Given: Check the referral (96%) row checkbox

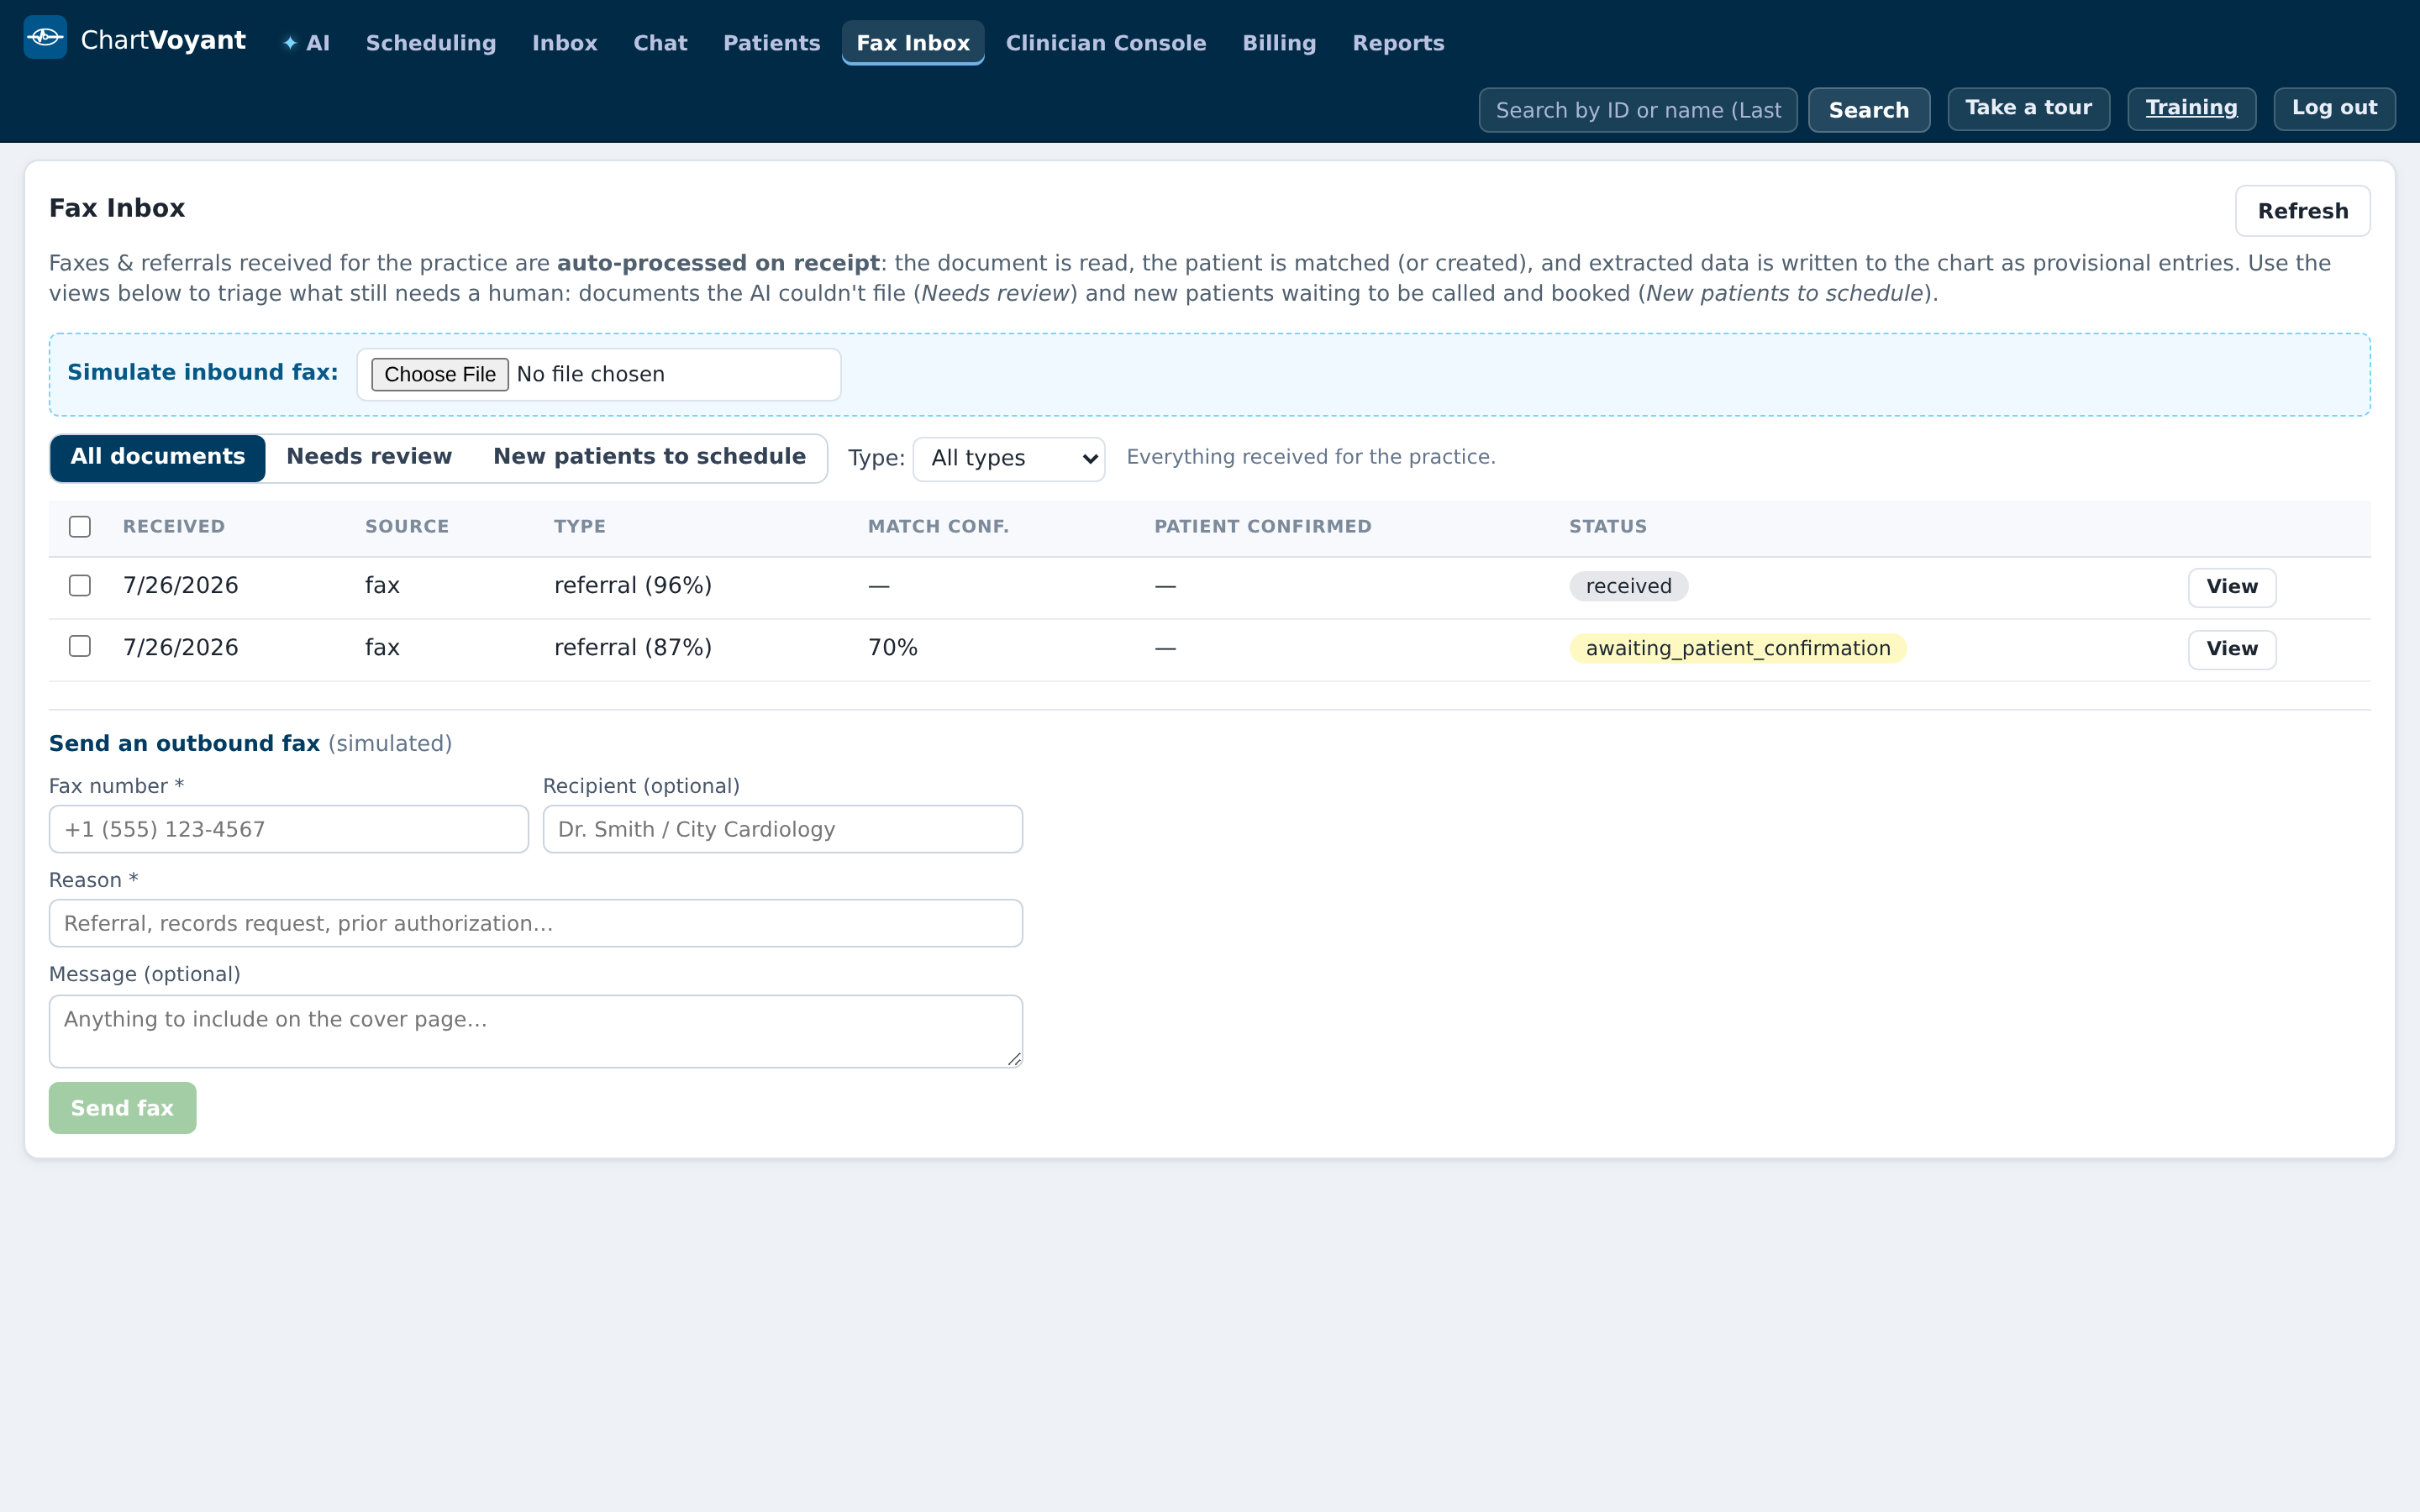Looking at the screenshot, I should [x=80, y=586].
